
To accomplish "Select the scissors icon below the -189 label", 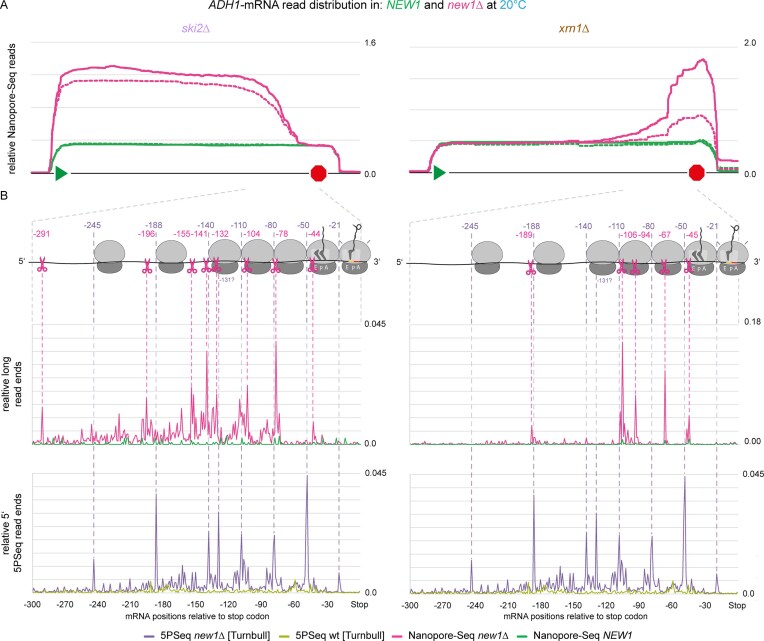I will 531,267.
